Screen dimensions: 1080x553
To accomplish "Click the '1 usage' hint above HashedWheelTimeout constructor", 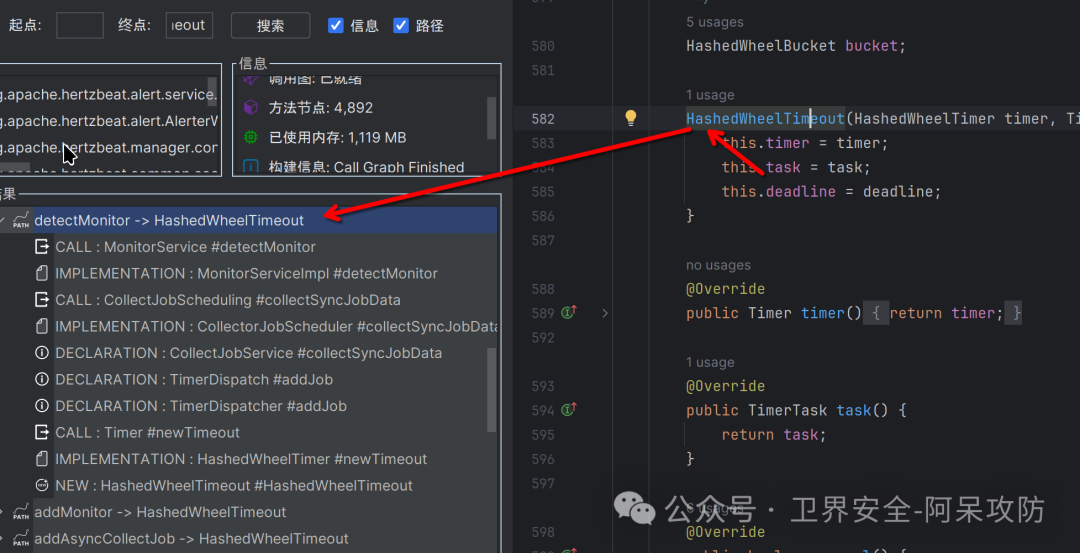I will pos(709,95).
